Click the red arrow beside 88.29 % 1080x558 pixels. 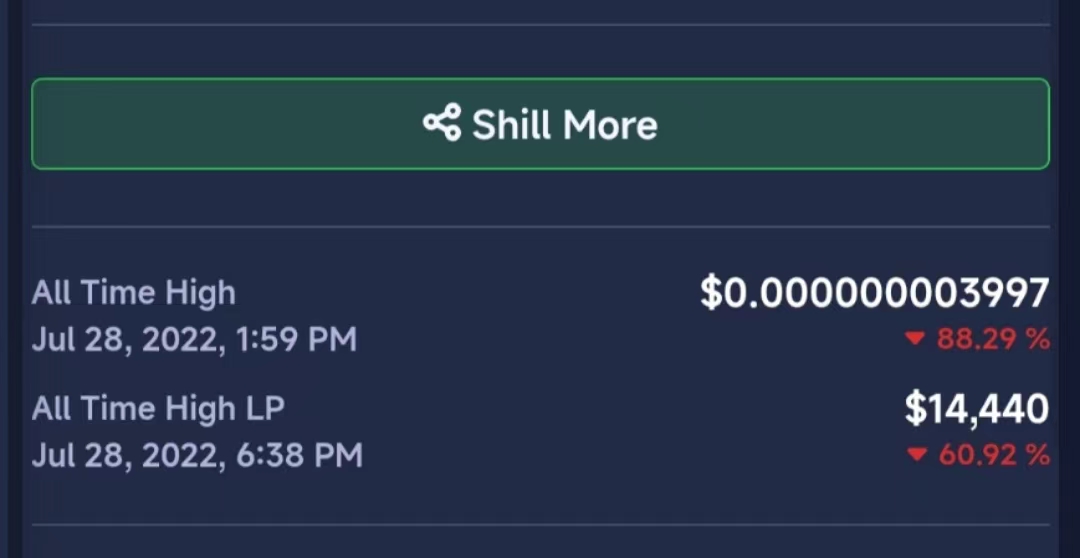[914, 340]
